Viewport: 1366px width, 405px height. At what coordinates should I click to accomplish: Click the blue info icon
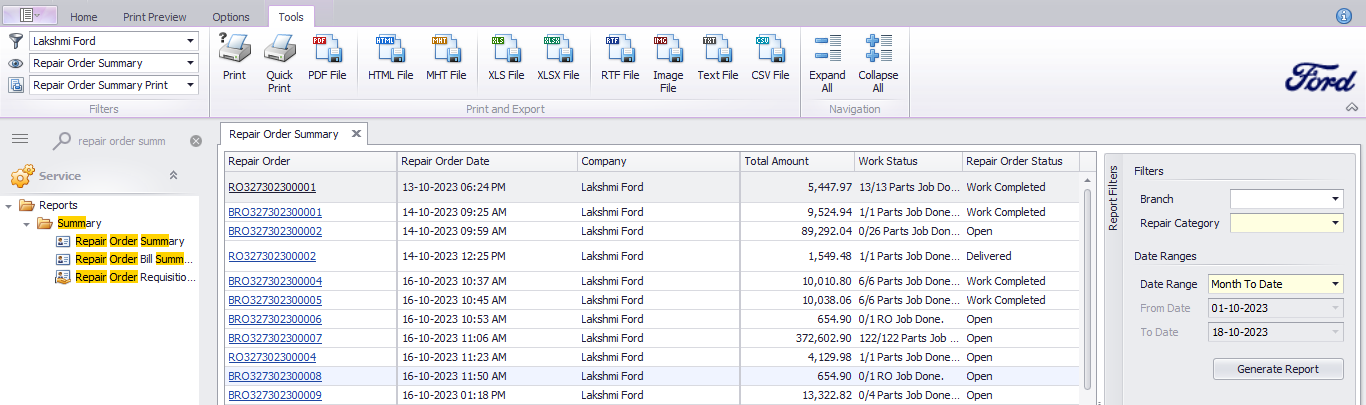[x=1344, y=15]
